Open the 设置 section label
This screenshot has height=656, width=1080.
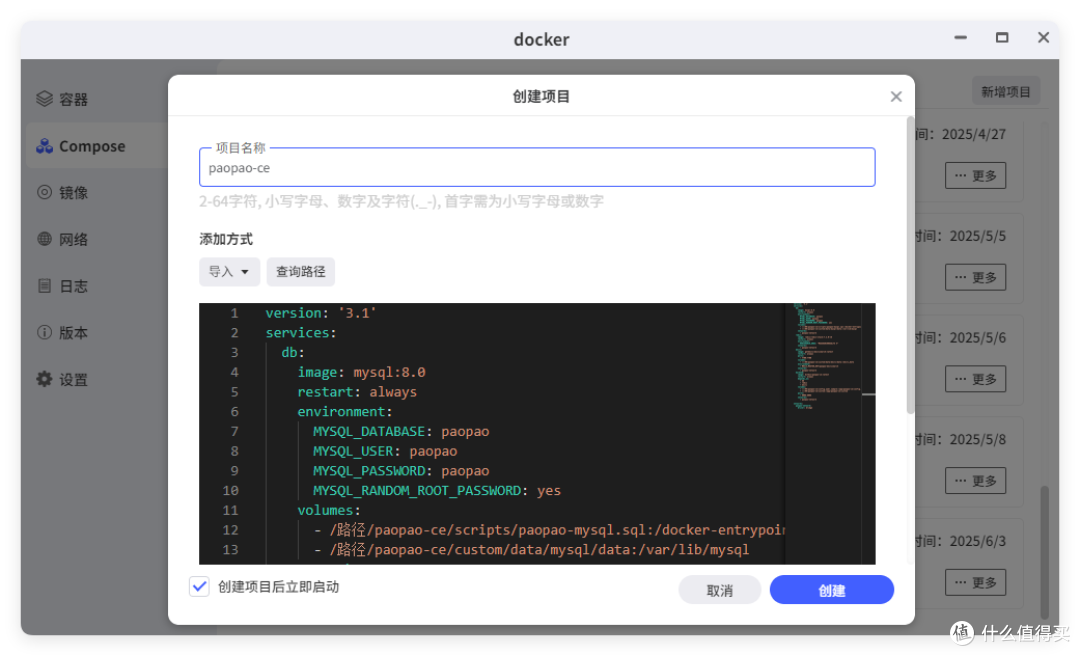coord(73,380)
